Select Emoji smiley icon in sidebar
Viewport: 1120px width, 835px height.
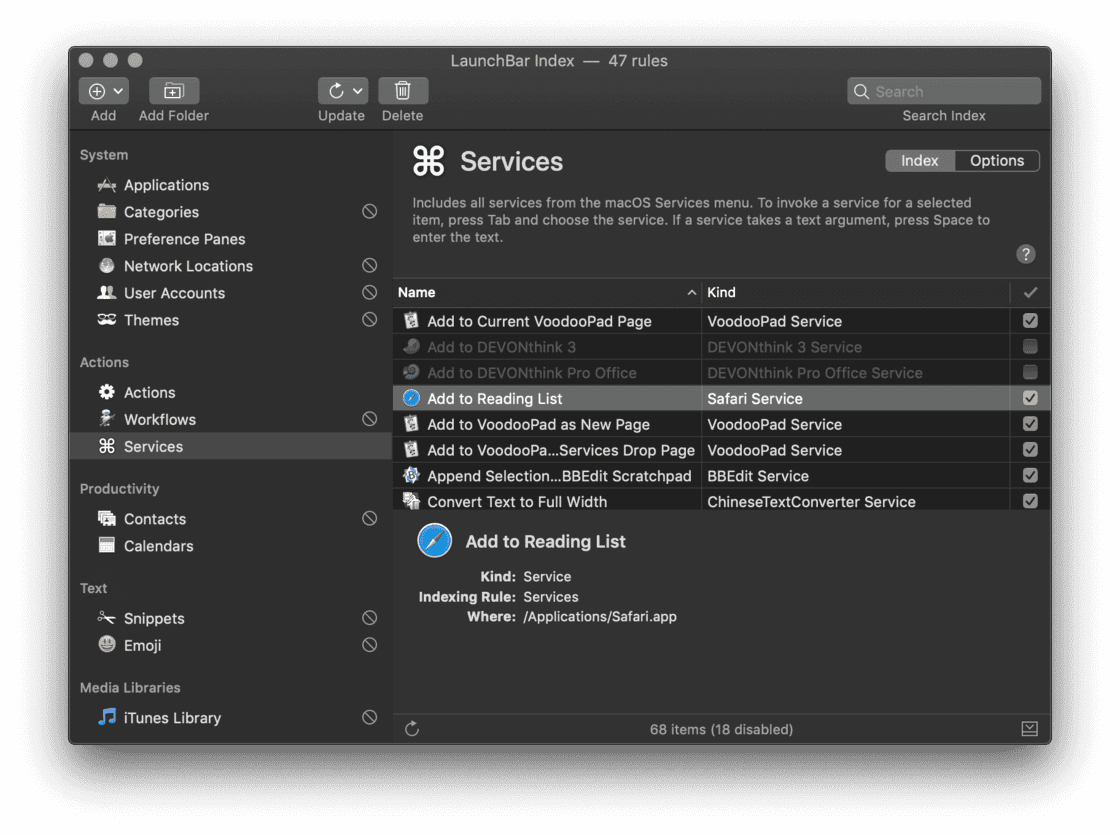coord(107,645)
